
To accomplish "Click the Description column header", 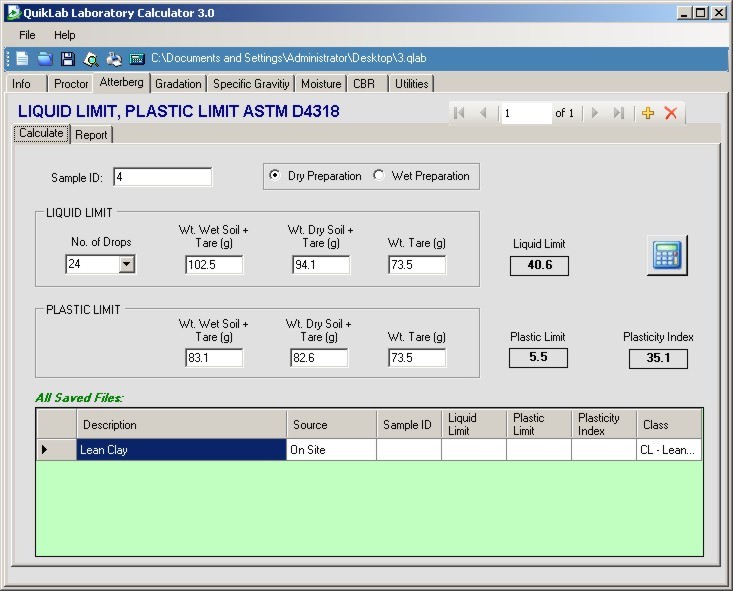I will (181, 425).
